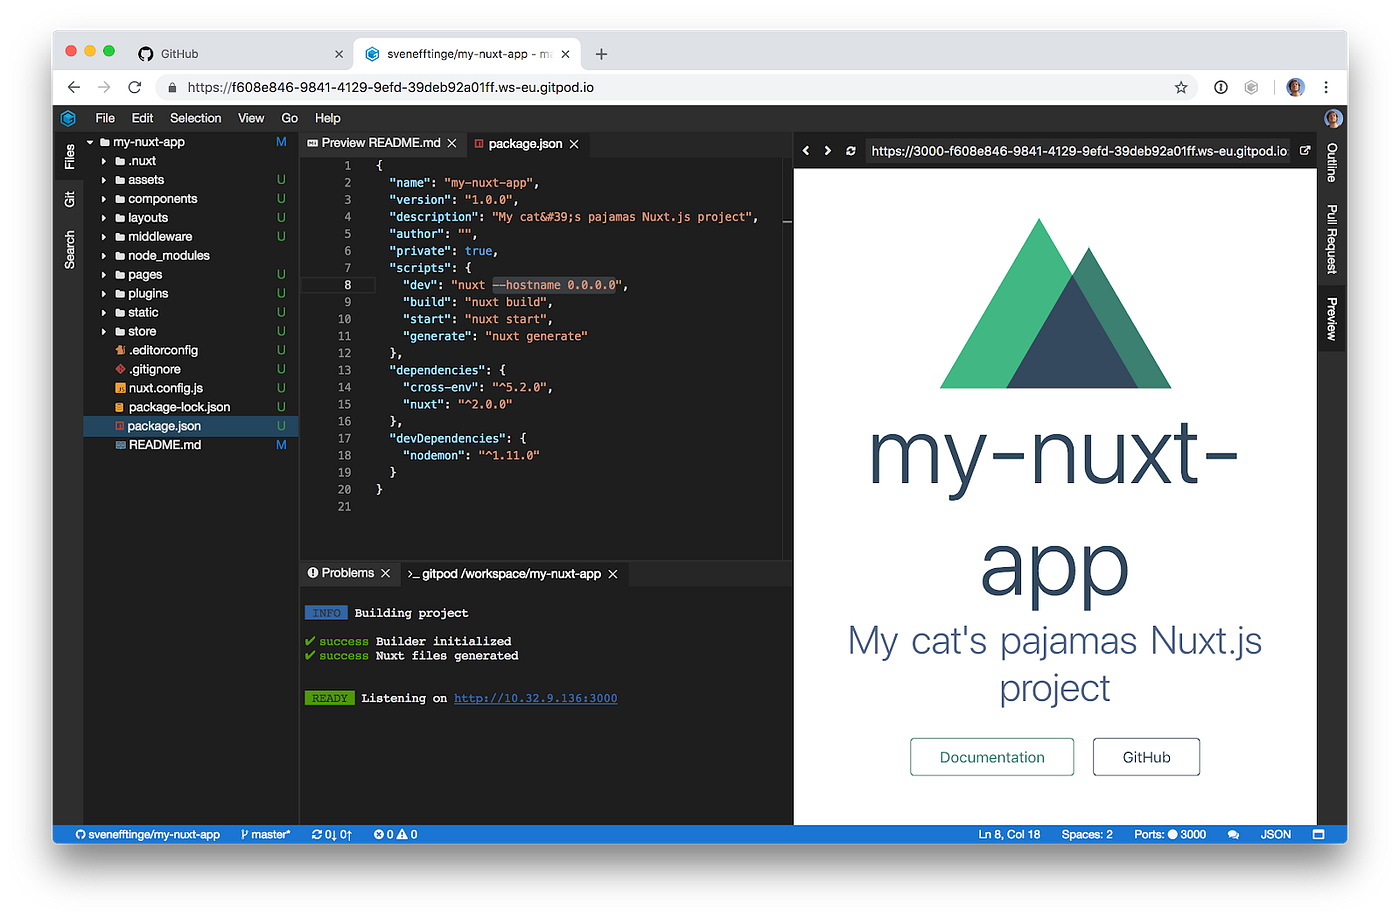Collapse the my-nuxt-app project root
The width and height of the screenshot is (1400, 919).
[x=89, y=141]
